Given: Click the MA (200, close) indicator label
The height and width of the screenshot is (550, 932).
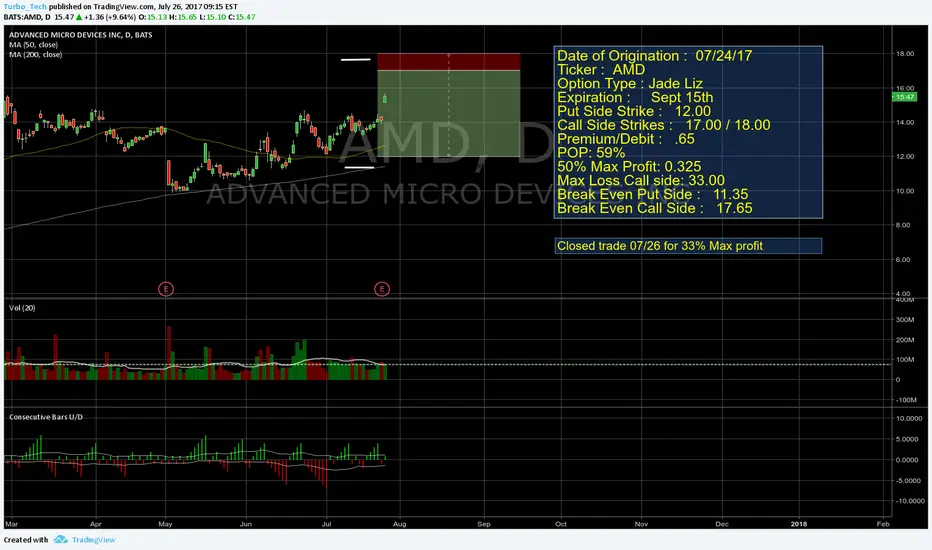Looking at the screenshot, I should click(36, 54).
